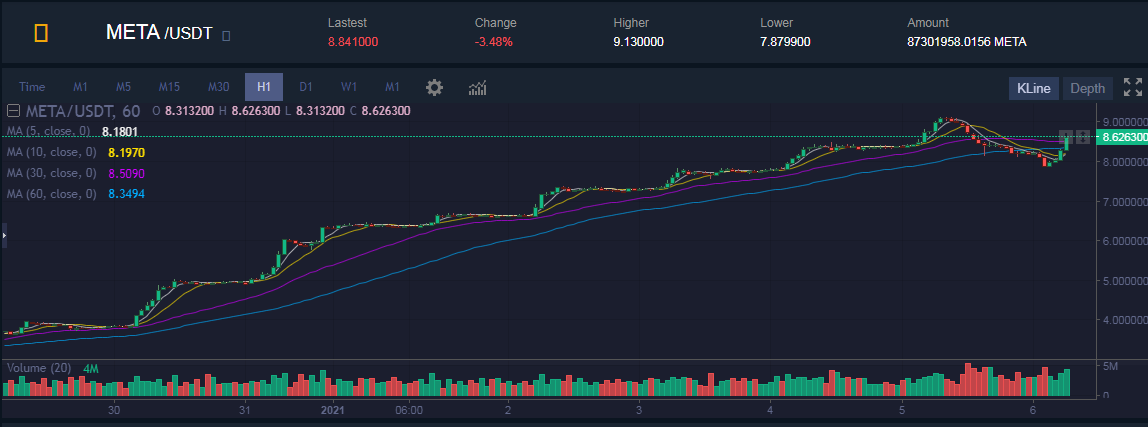This screenshot has width=1148, height=427.
Task: Click the change value -3.48%
Action: pyautogui.click(x=493, y=42)
